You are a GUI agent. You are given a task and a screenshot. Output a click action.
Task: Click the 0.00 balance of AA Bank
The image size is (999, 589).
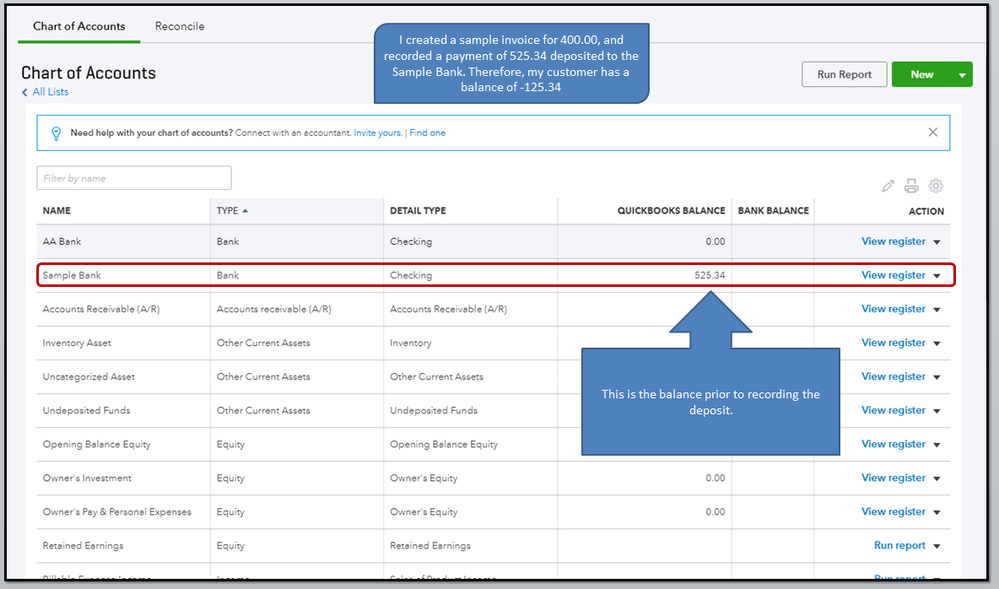715,242
